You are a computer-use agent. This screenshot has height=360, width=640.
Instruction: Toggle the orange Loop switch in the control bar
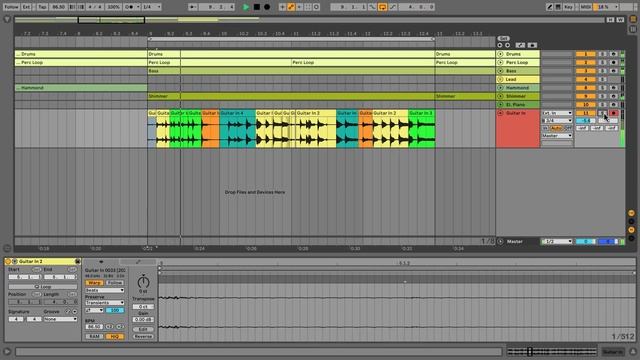point(382,7)
